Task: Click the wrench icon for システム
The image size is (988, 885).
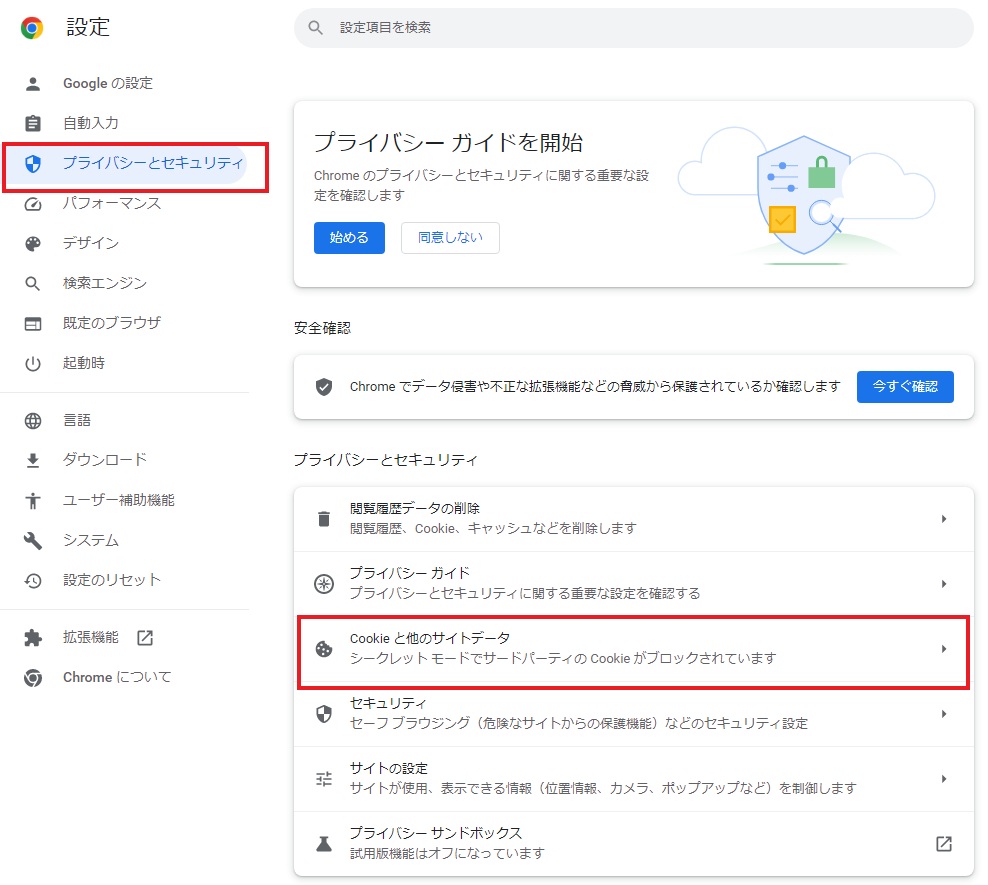Action: (33, 541)
